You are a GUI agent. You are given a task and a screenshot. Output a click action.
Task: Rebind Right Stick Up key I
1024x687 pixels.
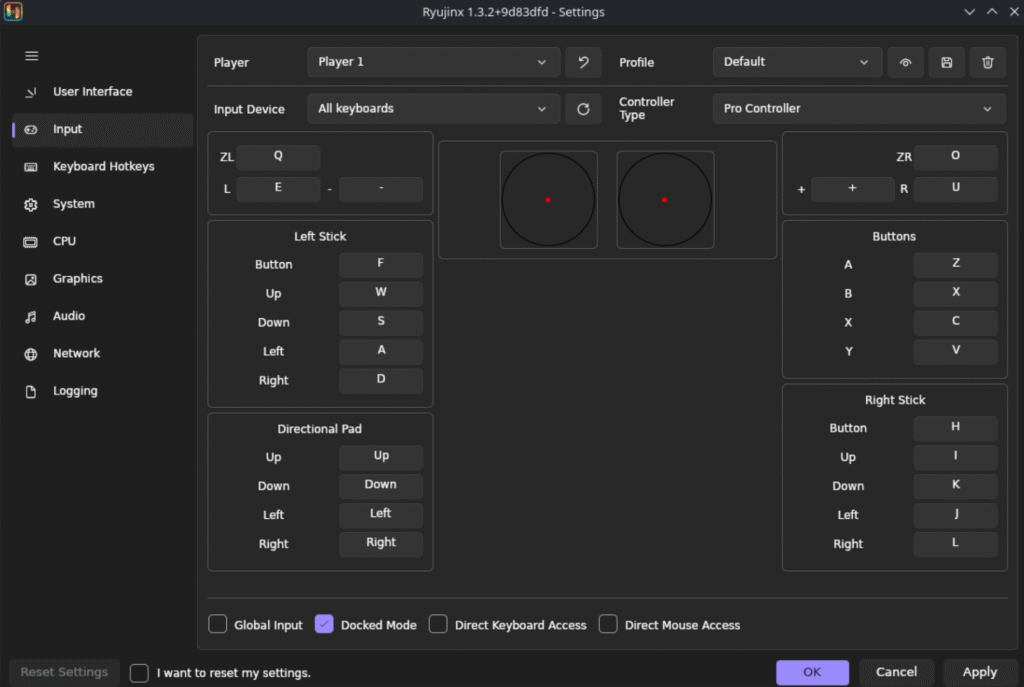click(x=955, y=457)
